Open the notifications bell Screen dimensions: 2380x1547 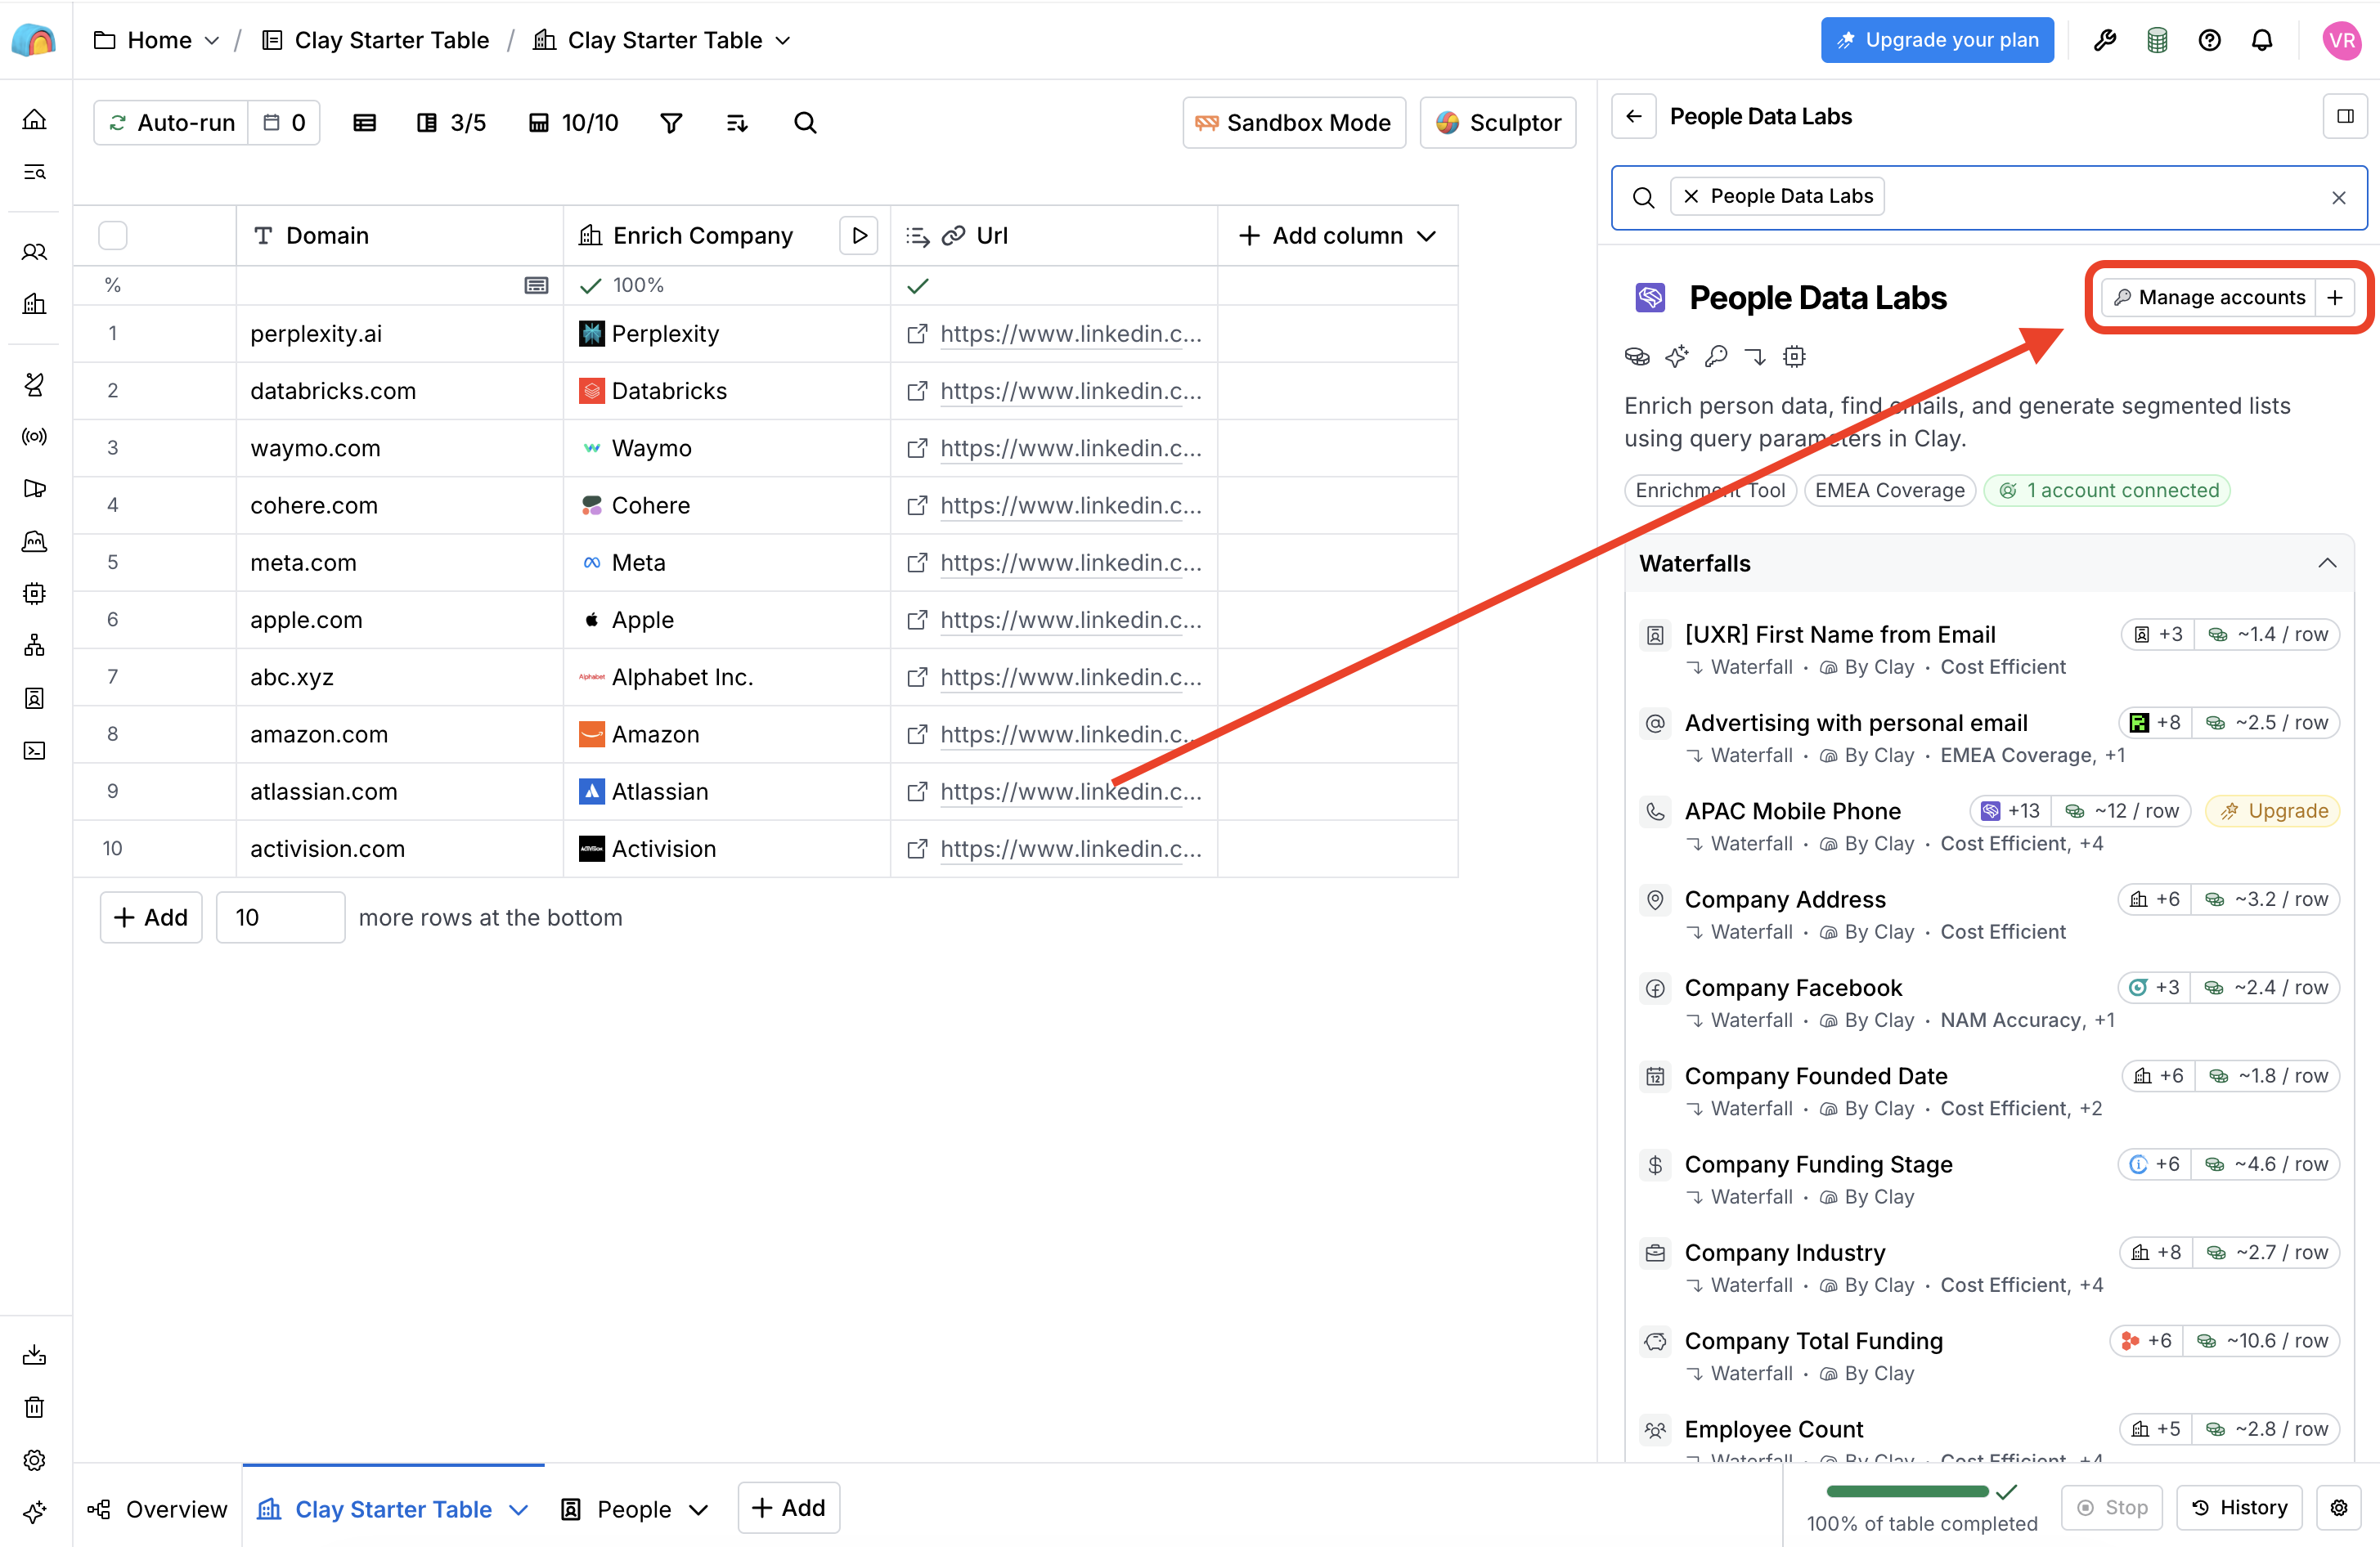(2262, 40)
